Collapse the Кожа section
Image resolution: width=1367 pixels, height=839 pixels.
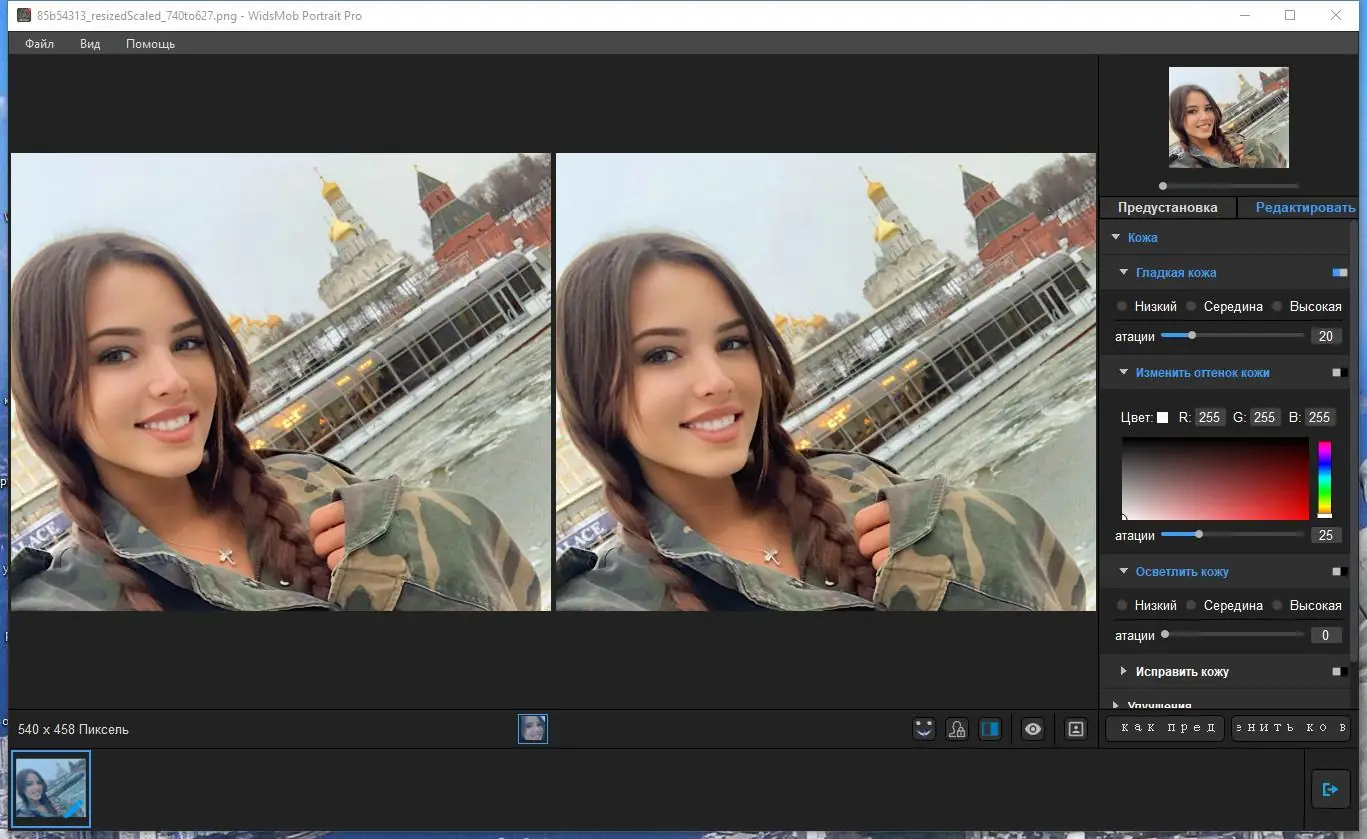(x=1116, y=237)
